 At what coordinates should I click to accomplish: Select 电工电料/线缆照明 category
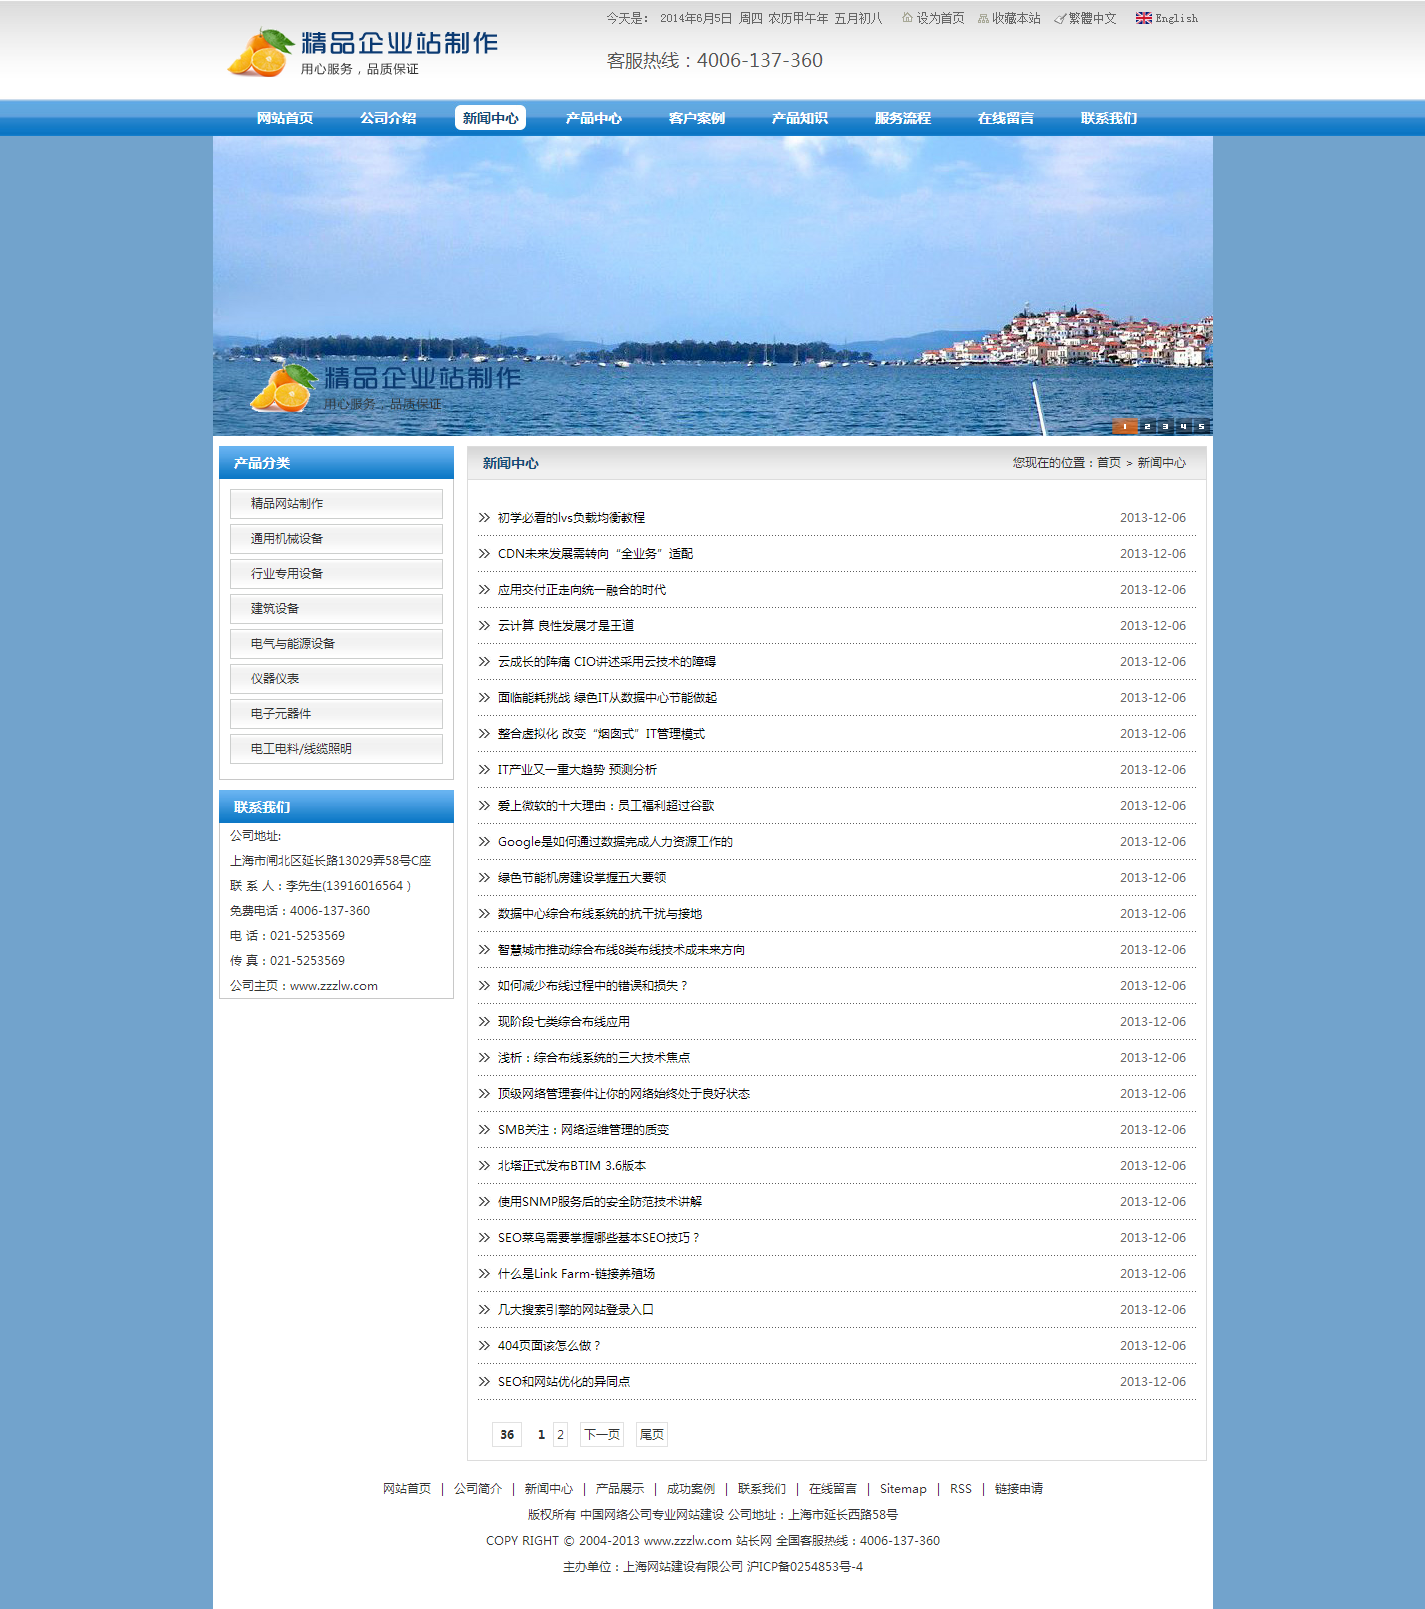pyautogui.click(x=336, y=749)
